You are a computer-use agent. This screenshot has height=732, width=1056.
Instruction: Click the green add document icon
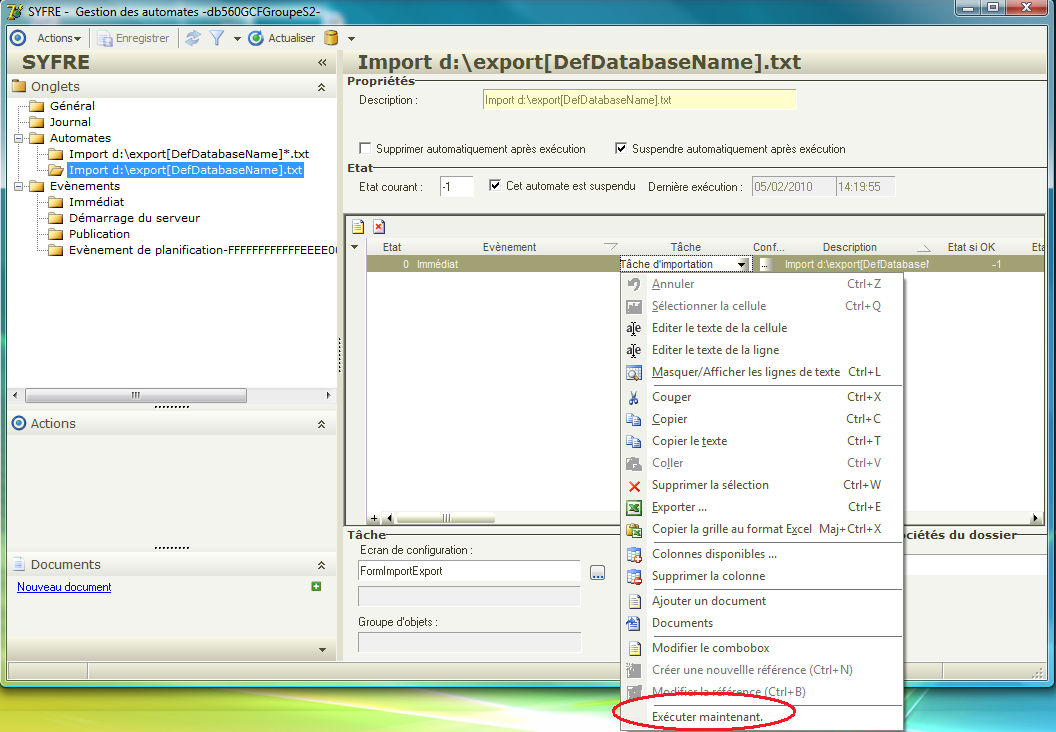coord(316,587)
